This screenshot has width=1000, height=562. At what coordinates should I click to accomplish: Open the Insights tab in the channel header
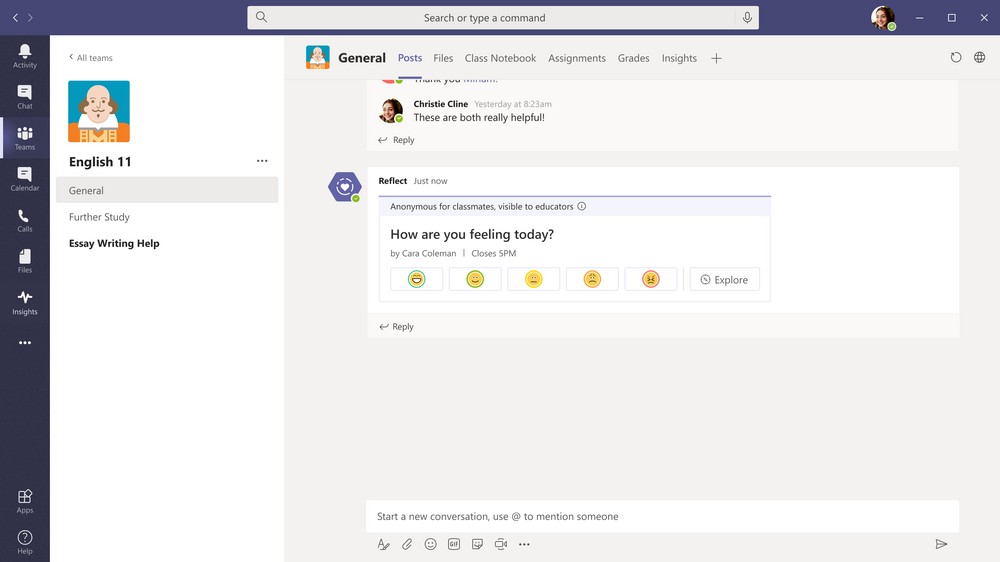pos(679,58)
